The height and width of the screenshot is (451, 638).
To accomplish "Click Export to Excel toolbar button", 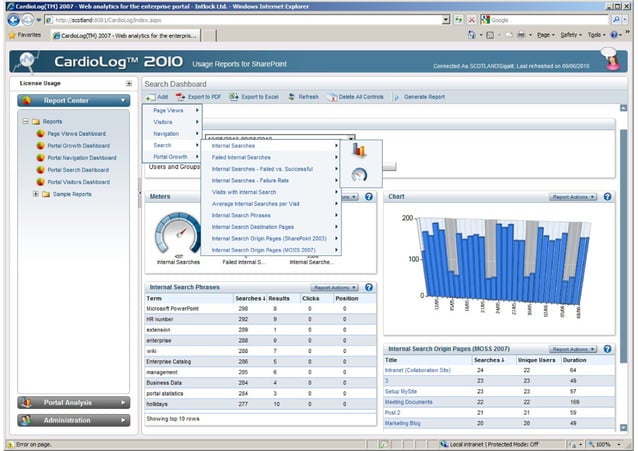I will [254, 97].
